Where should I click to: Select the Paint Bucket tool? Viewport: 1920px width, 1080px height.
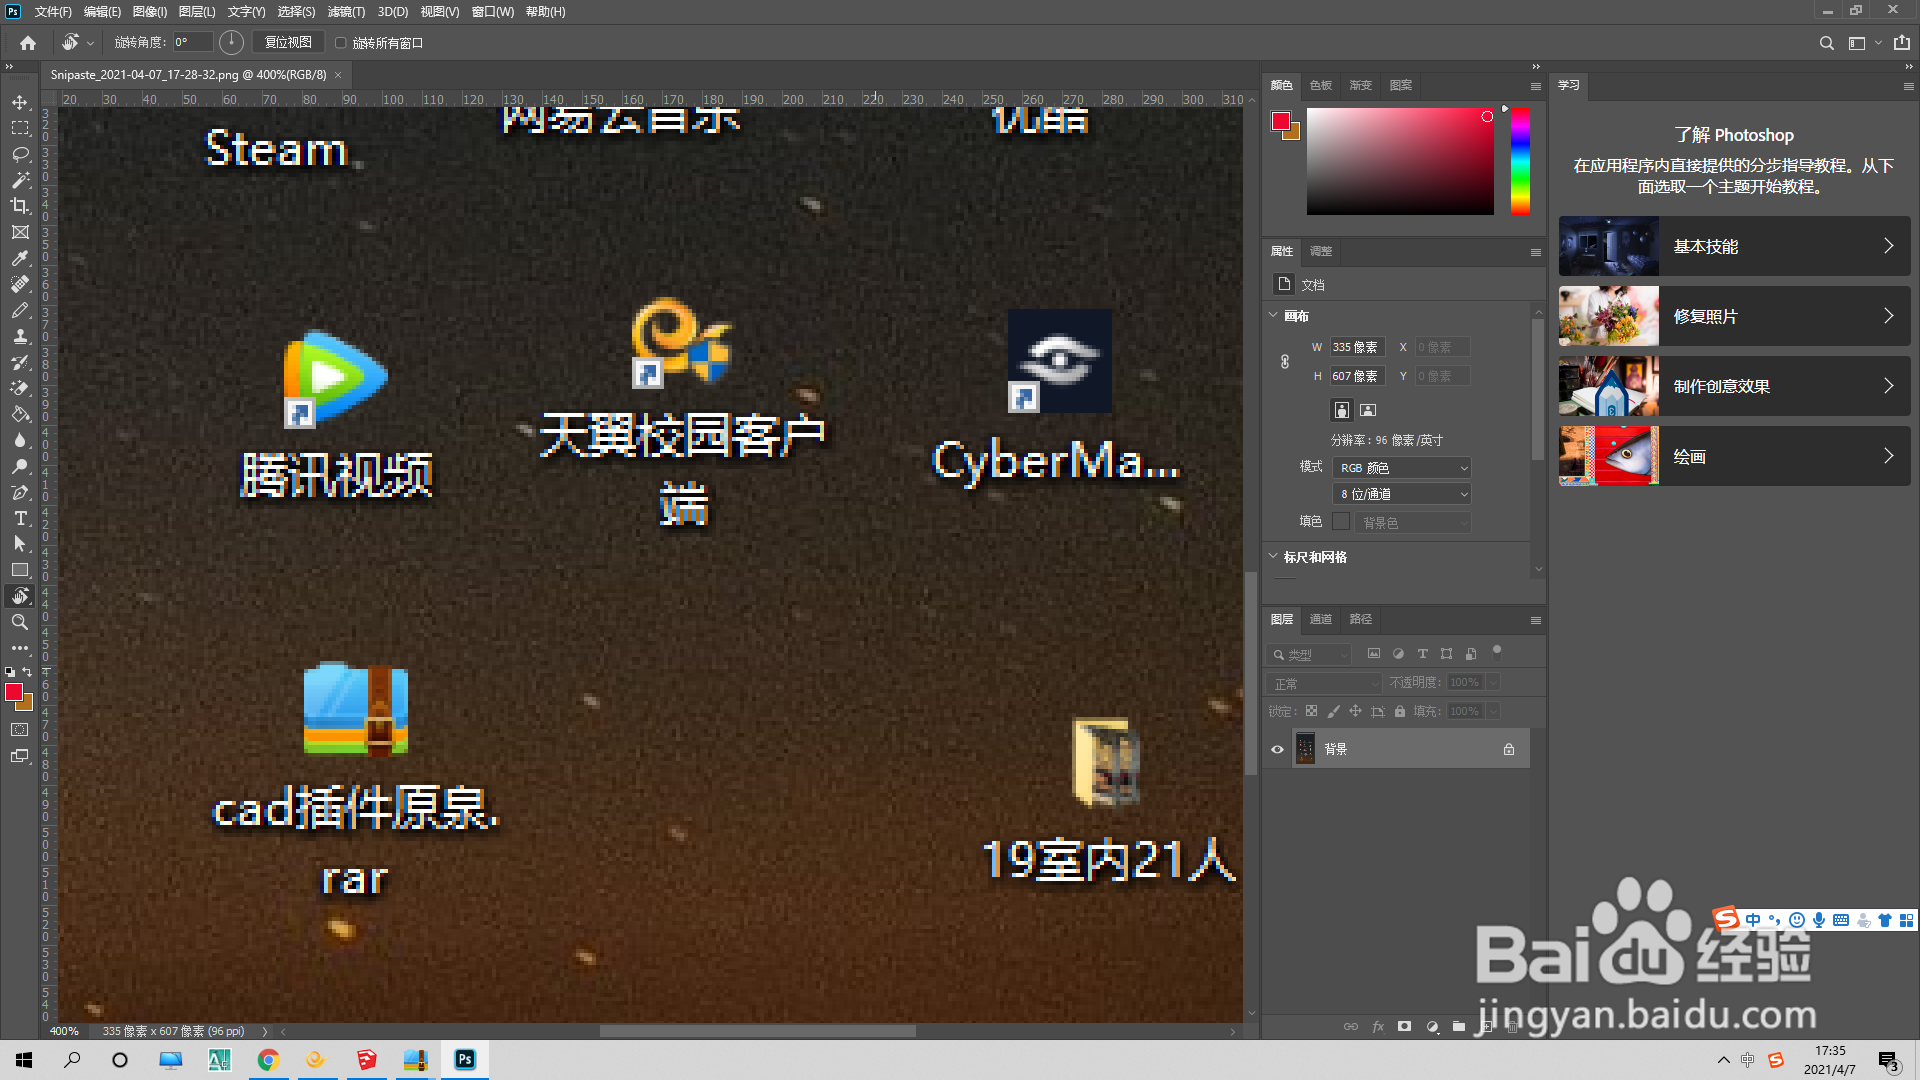20,414
